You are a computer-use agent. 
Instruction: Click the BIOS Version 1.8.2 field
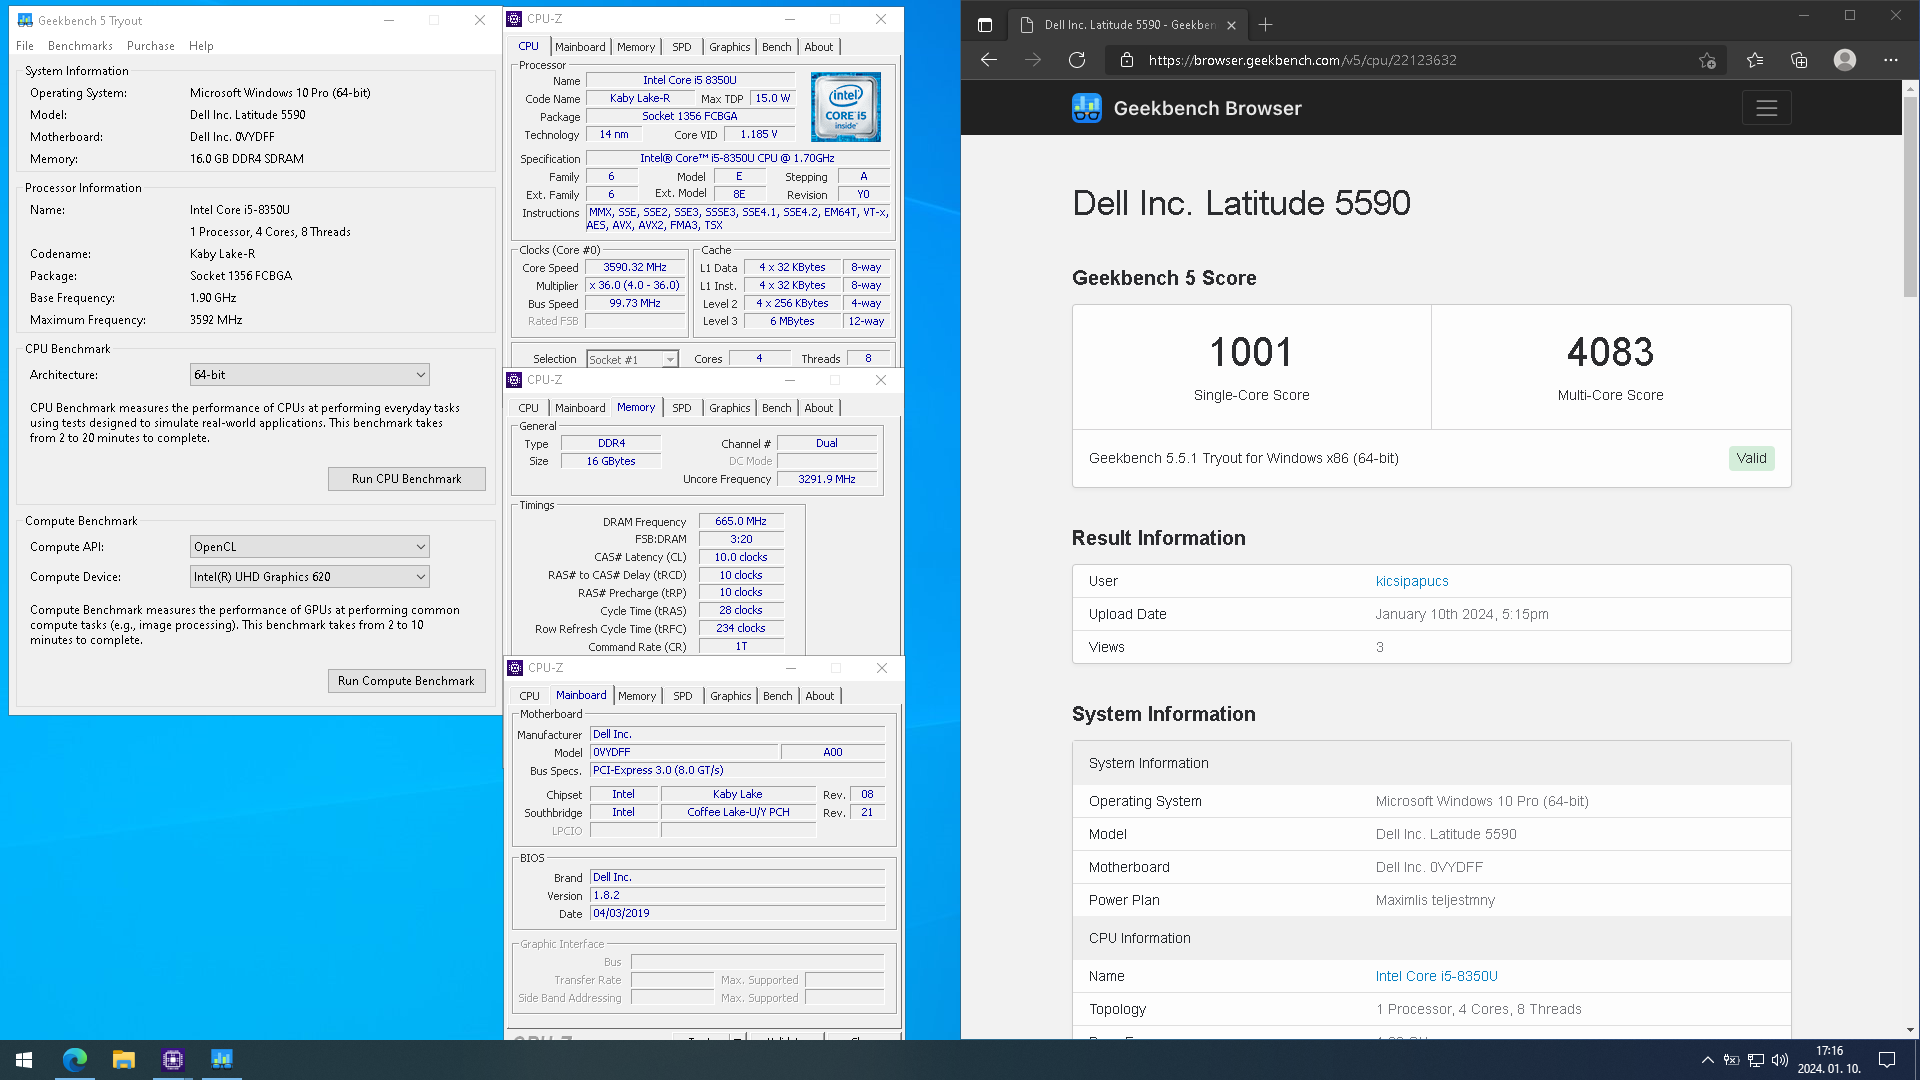tap(738, 896)
